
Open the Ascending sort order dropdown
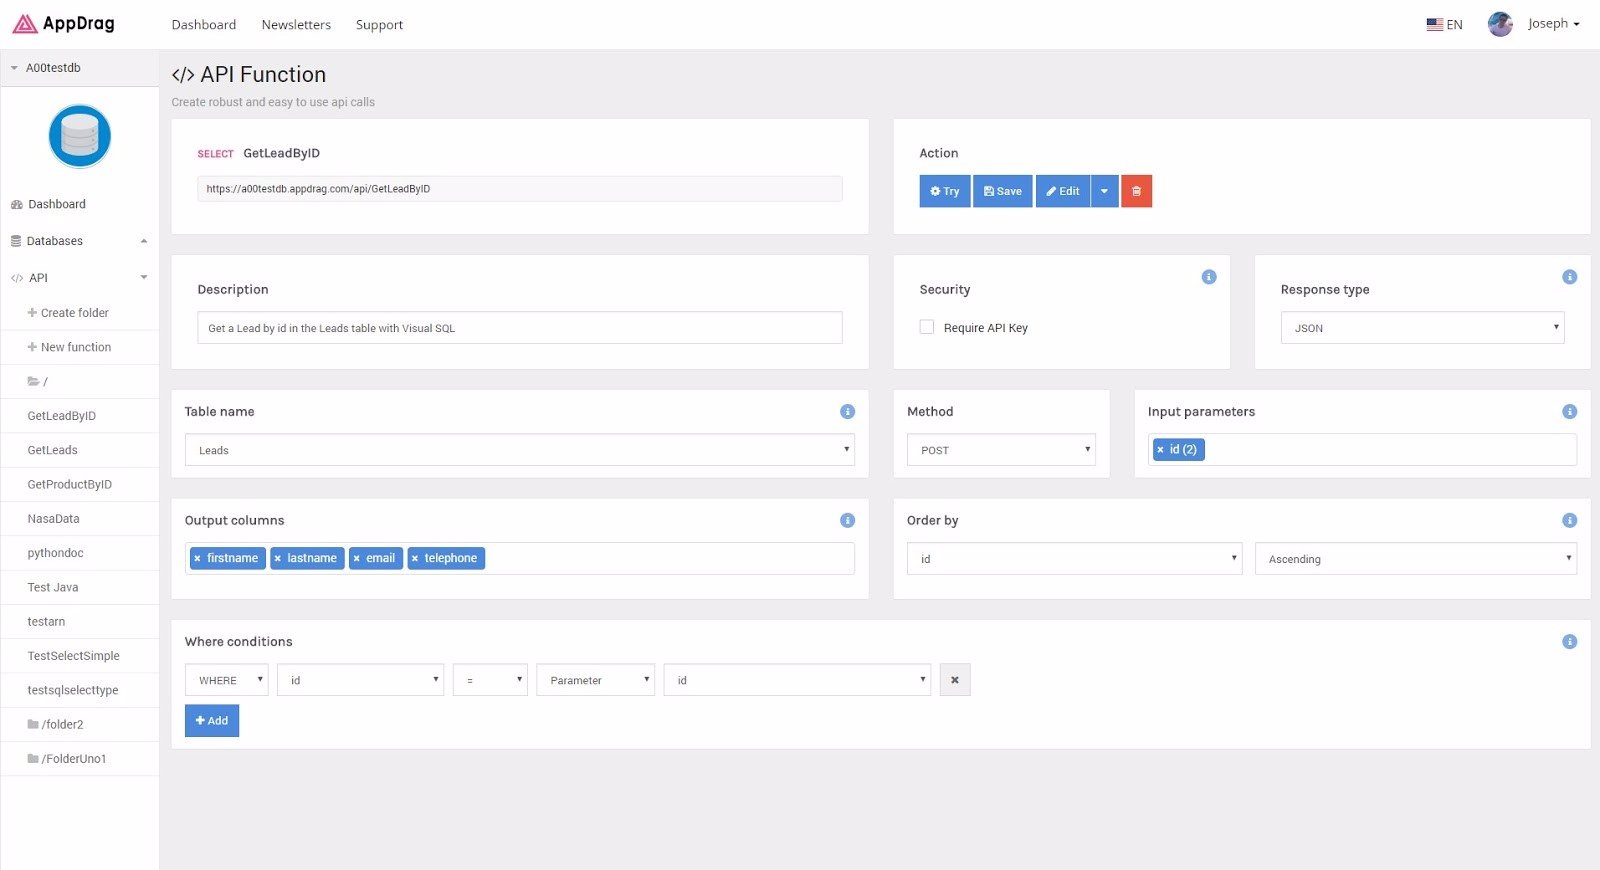click(1415, 559)
